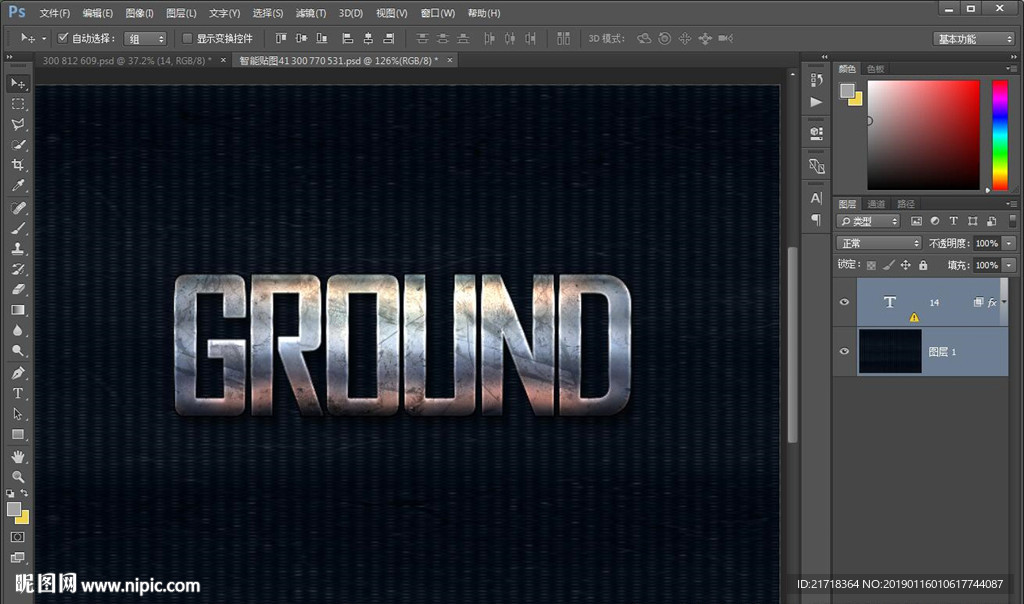Screen dimensions: 1024x604
Task: Select the Horizontal Type tool
Action: pos(18,393)
